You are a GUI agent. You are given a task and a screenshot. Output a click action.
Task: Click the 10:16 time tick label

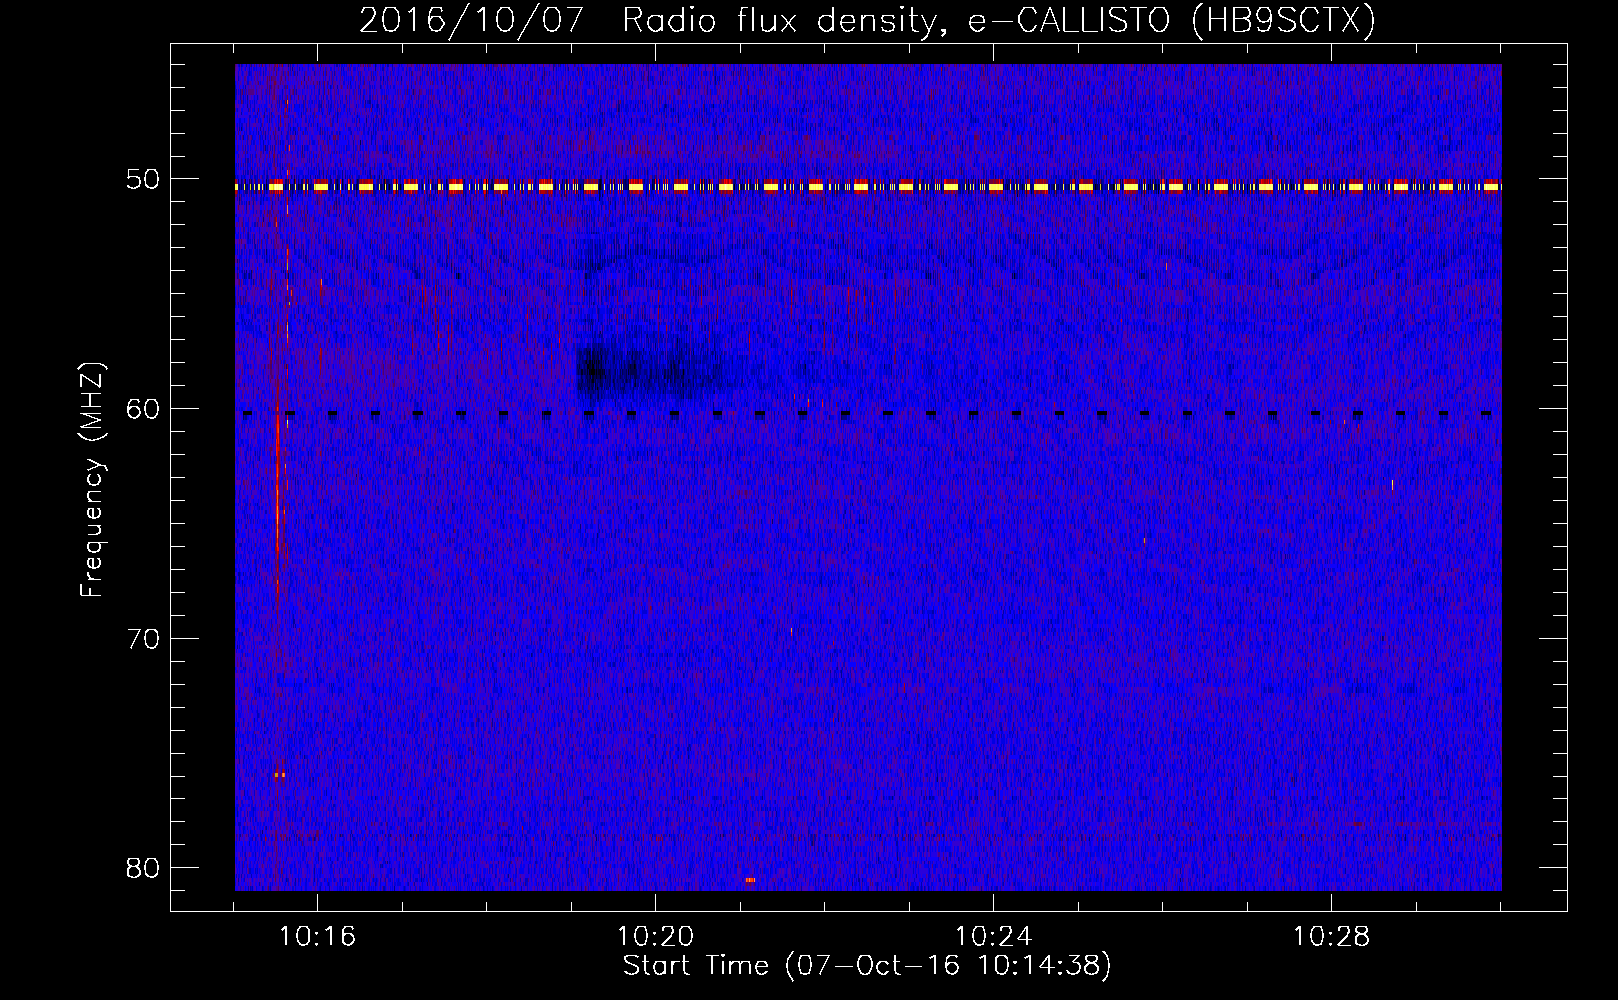tap(318, 937)
